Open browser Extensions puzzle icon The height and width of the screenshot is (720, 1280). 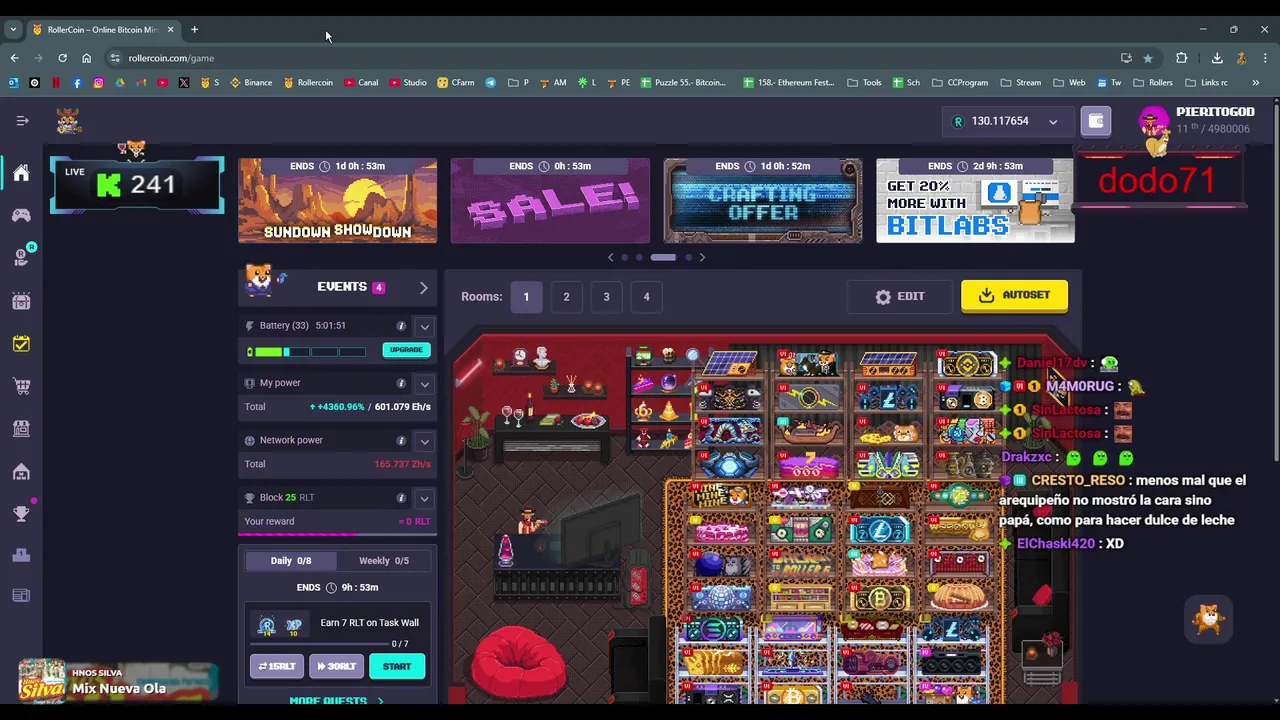(x=1181, y=58)
